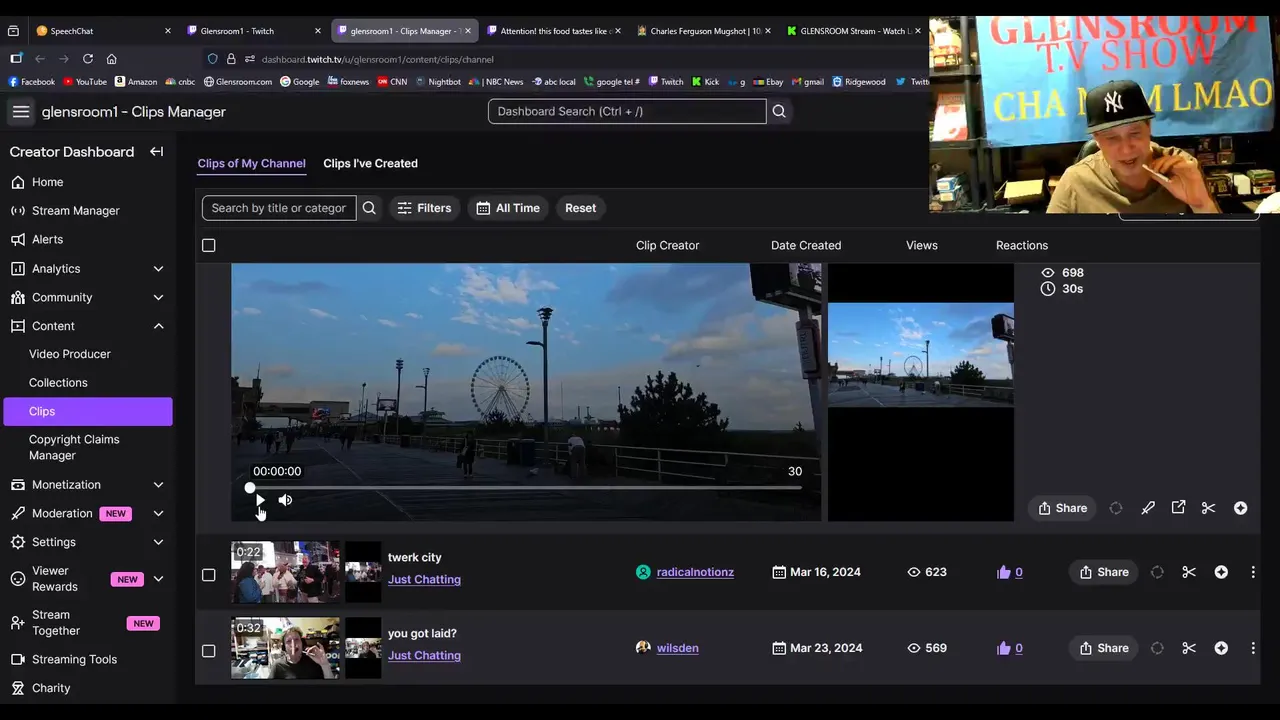Screen dimensions: 1280x720
Task: Click the dashboard search magnifier button
Action: 779,111
